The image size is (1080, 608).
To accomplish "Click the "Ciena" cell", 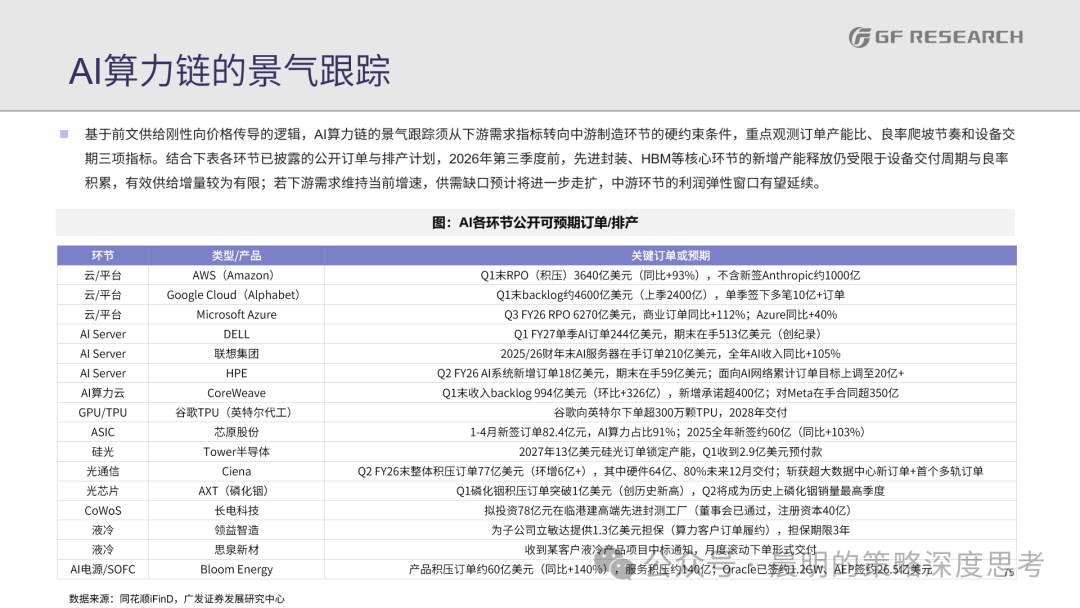I will coord(236,472).
